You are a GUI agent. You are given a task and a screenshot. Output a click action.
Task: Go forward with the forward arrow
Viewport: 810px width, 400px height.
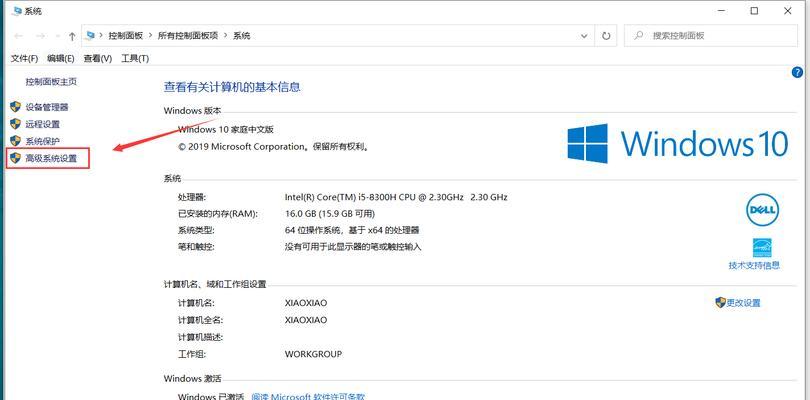tap(41, 36)
